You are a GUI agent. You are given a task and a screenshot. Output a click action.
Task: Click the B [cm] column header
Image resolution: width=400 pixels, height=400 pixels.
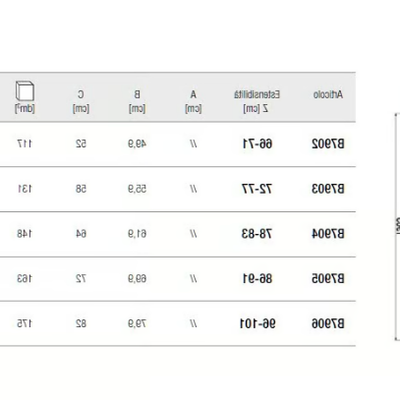[x=137, y=101]
